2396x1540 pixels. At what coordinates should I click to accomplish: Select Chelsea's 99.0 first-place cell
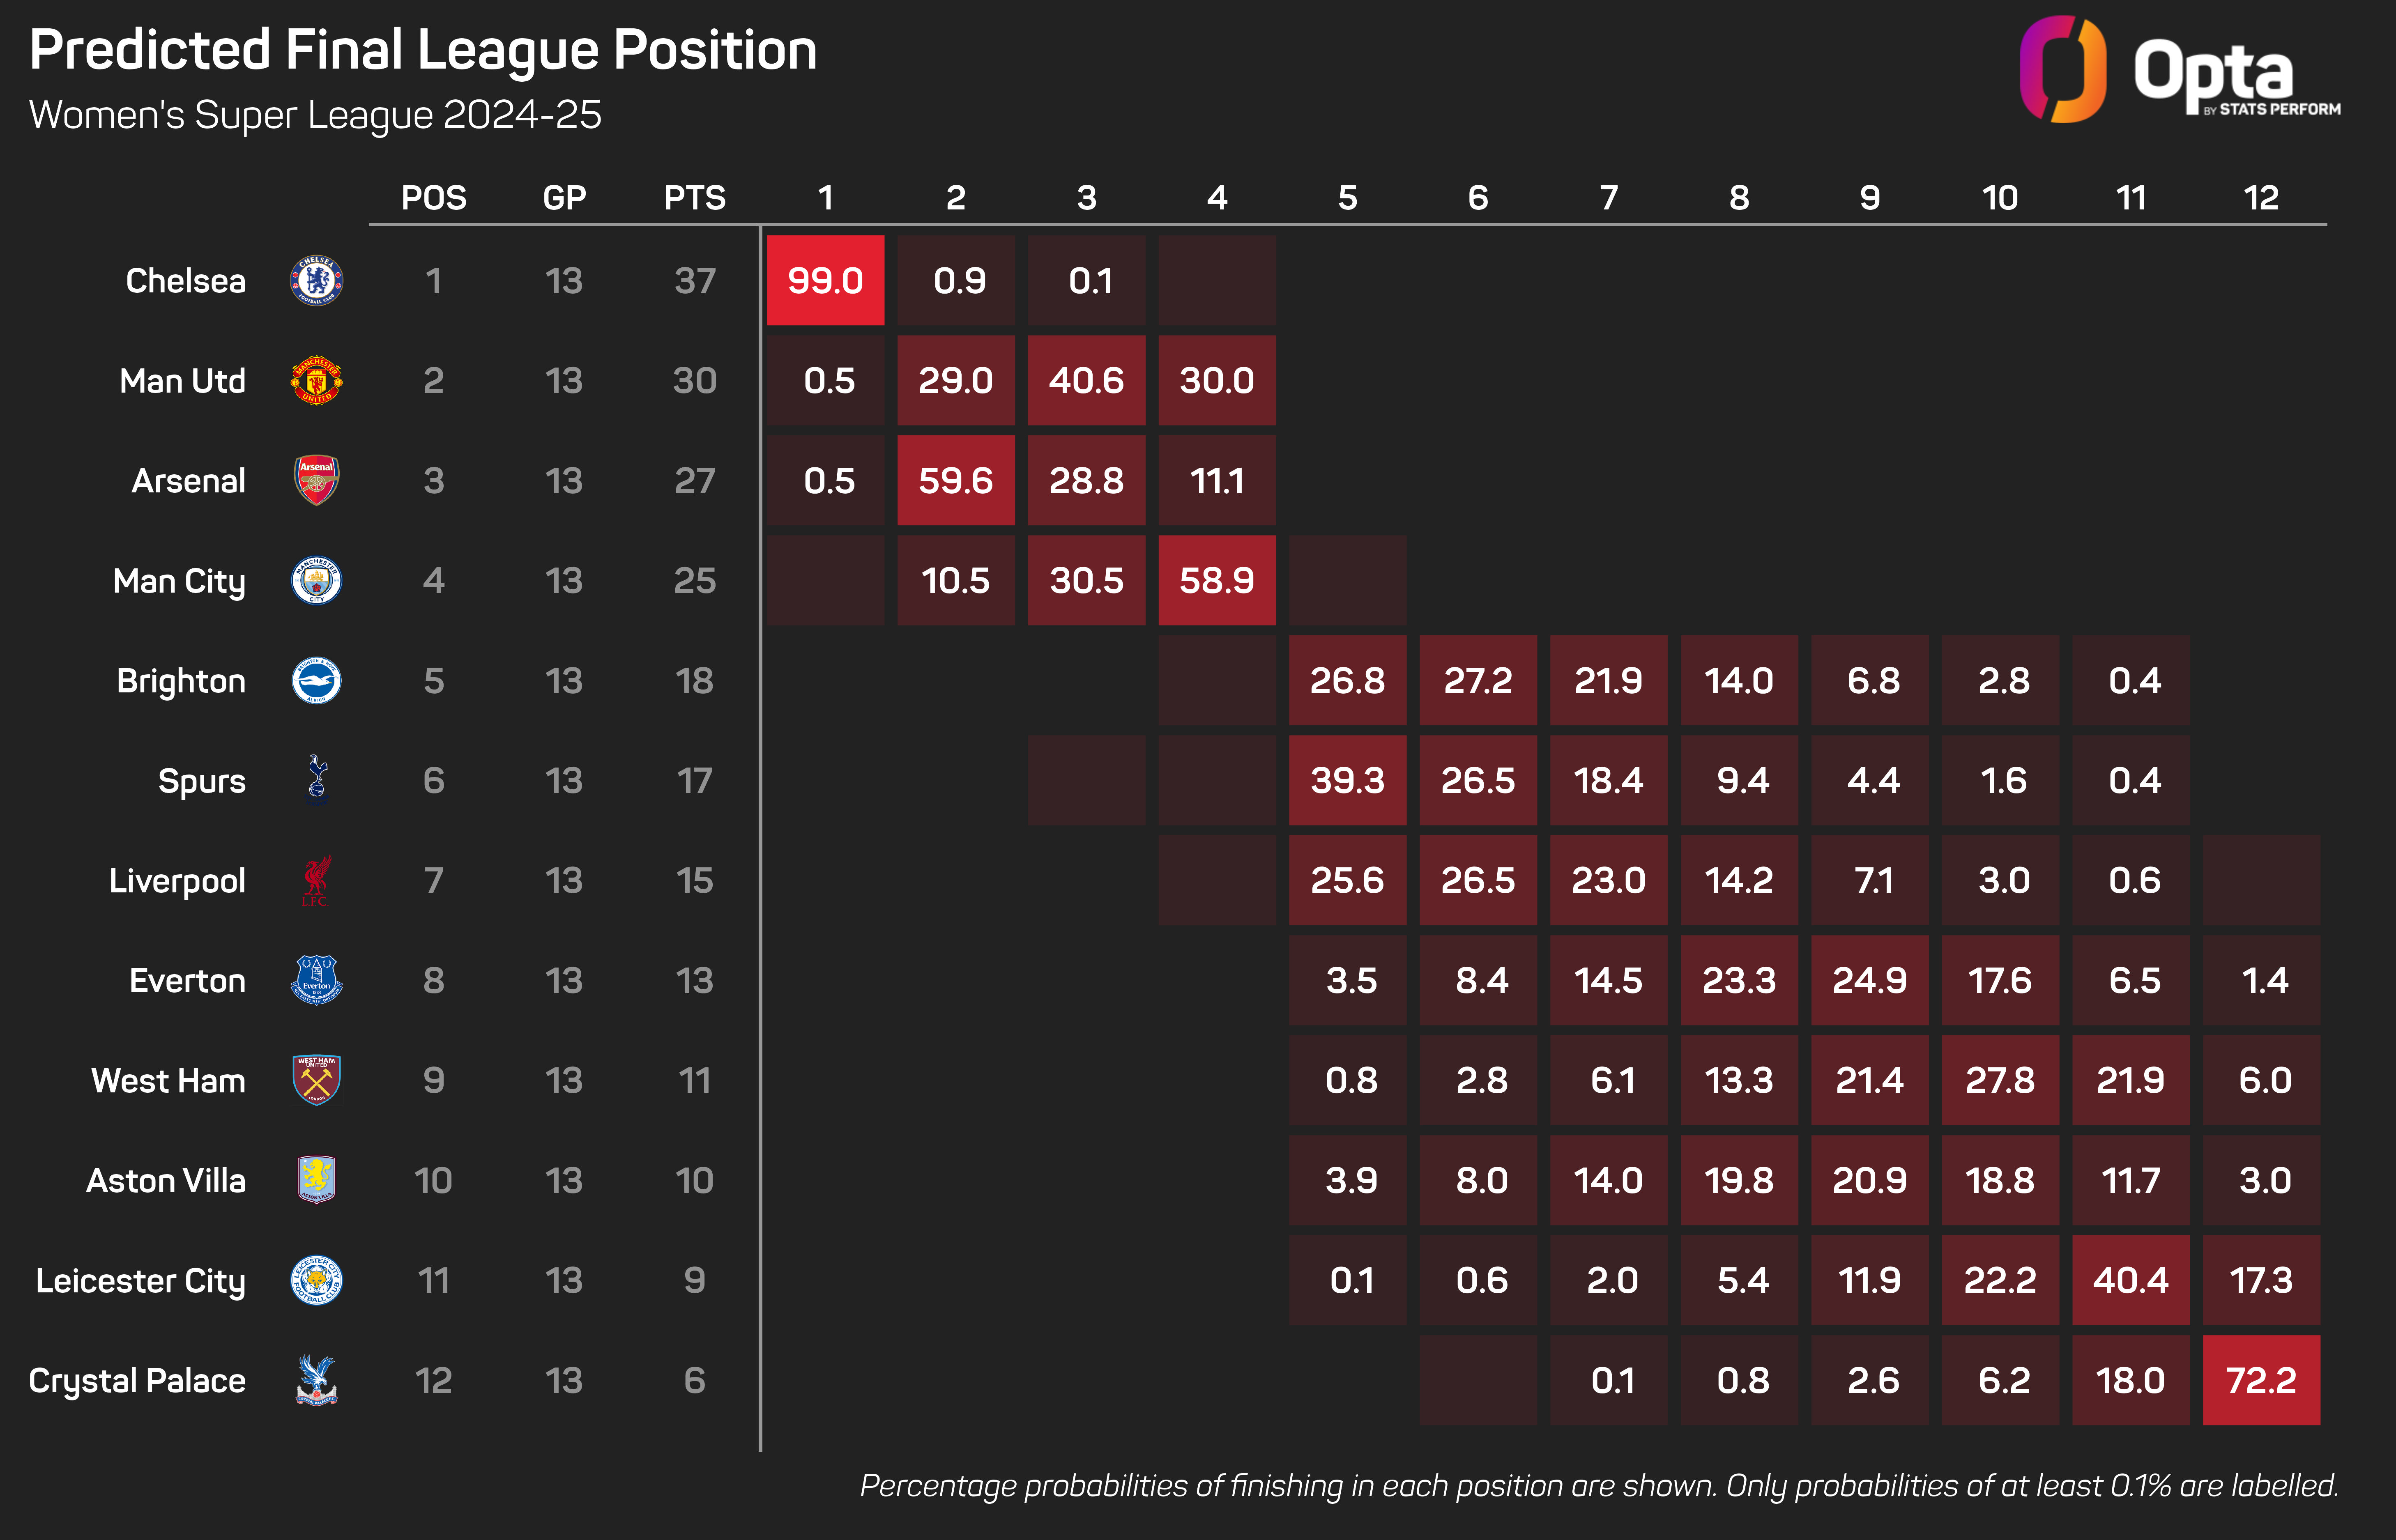825,281
